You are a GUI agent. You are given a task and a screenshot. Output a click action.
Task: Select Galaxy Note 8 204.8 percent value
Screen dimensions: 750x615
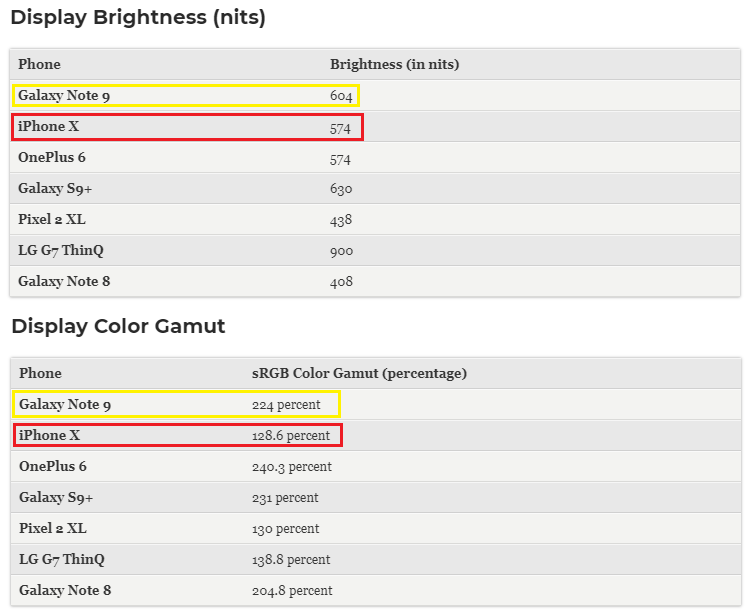292,591
